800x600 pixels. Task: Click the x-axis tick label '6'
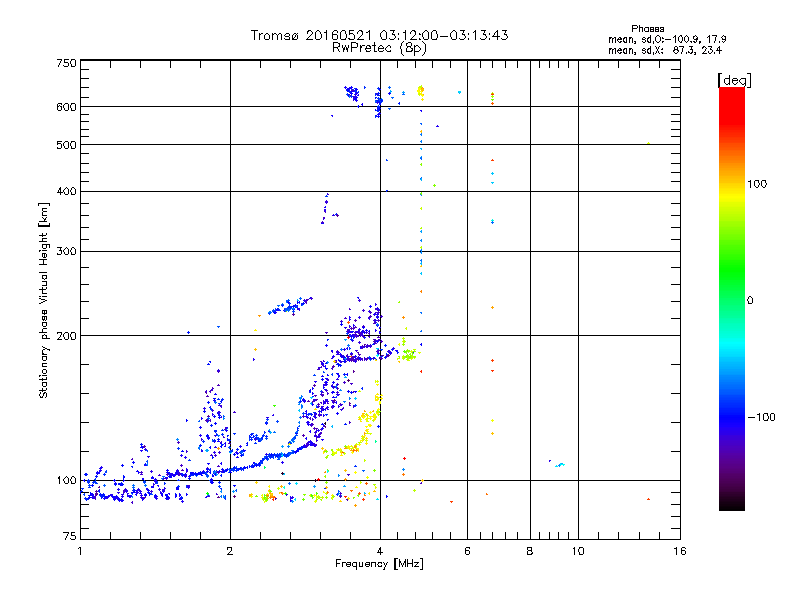click(467, 551)
